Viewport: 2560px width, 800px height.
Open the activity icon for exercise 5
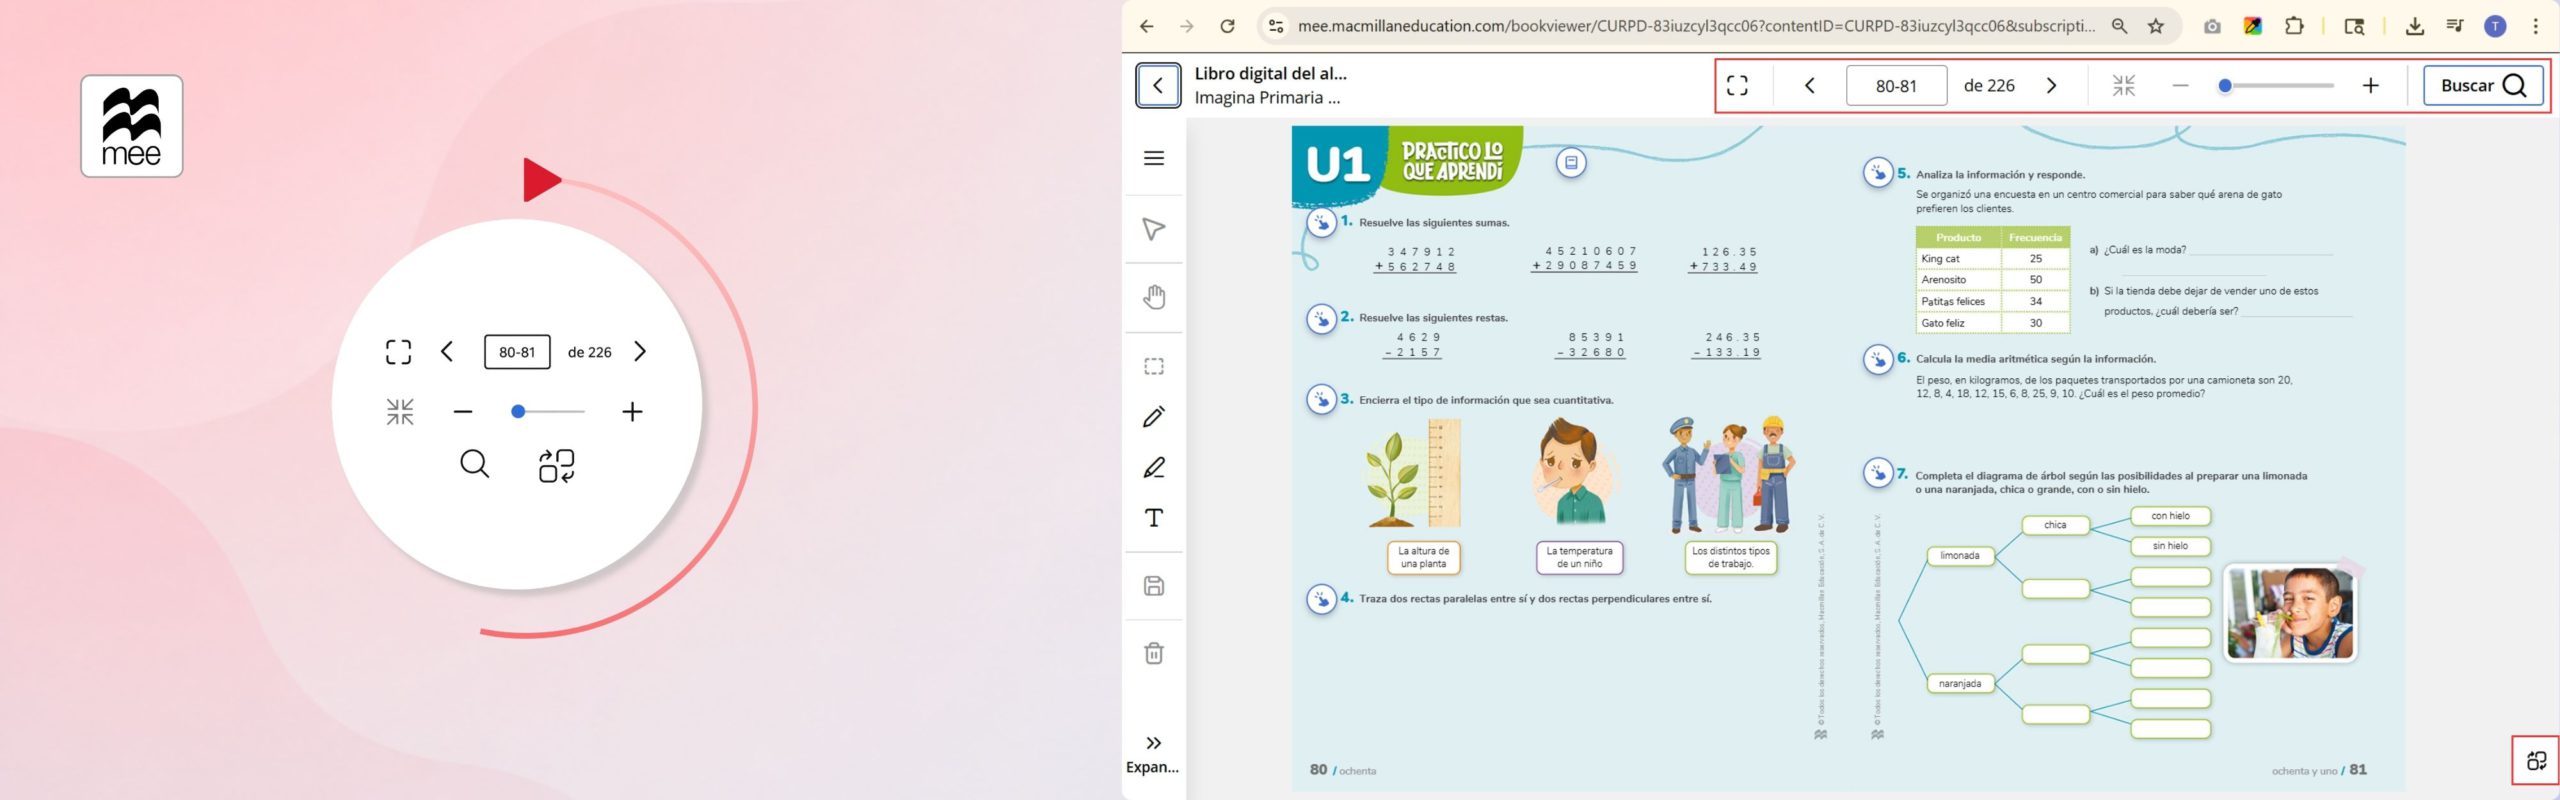[1878, 173]
